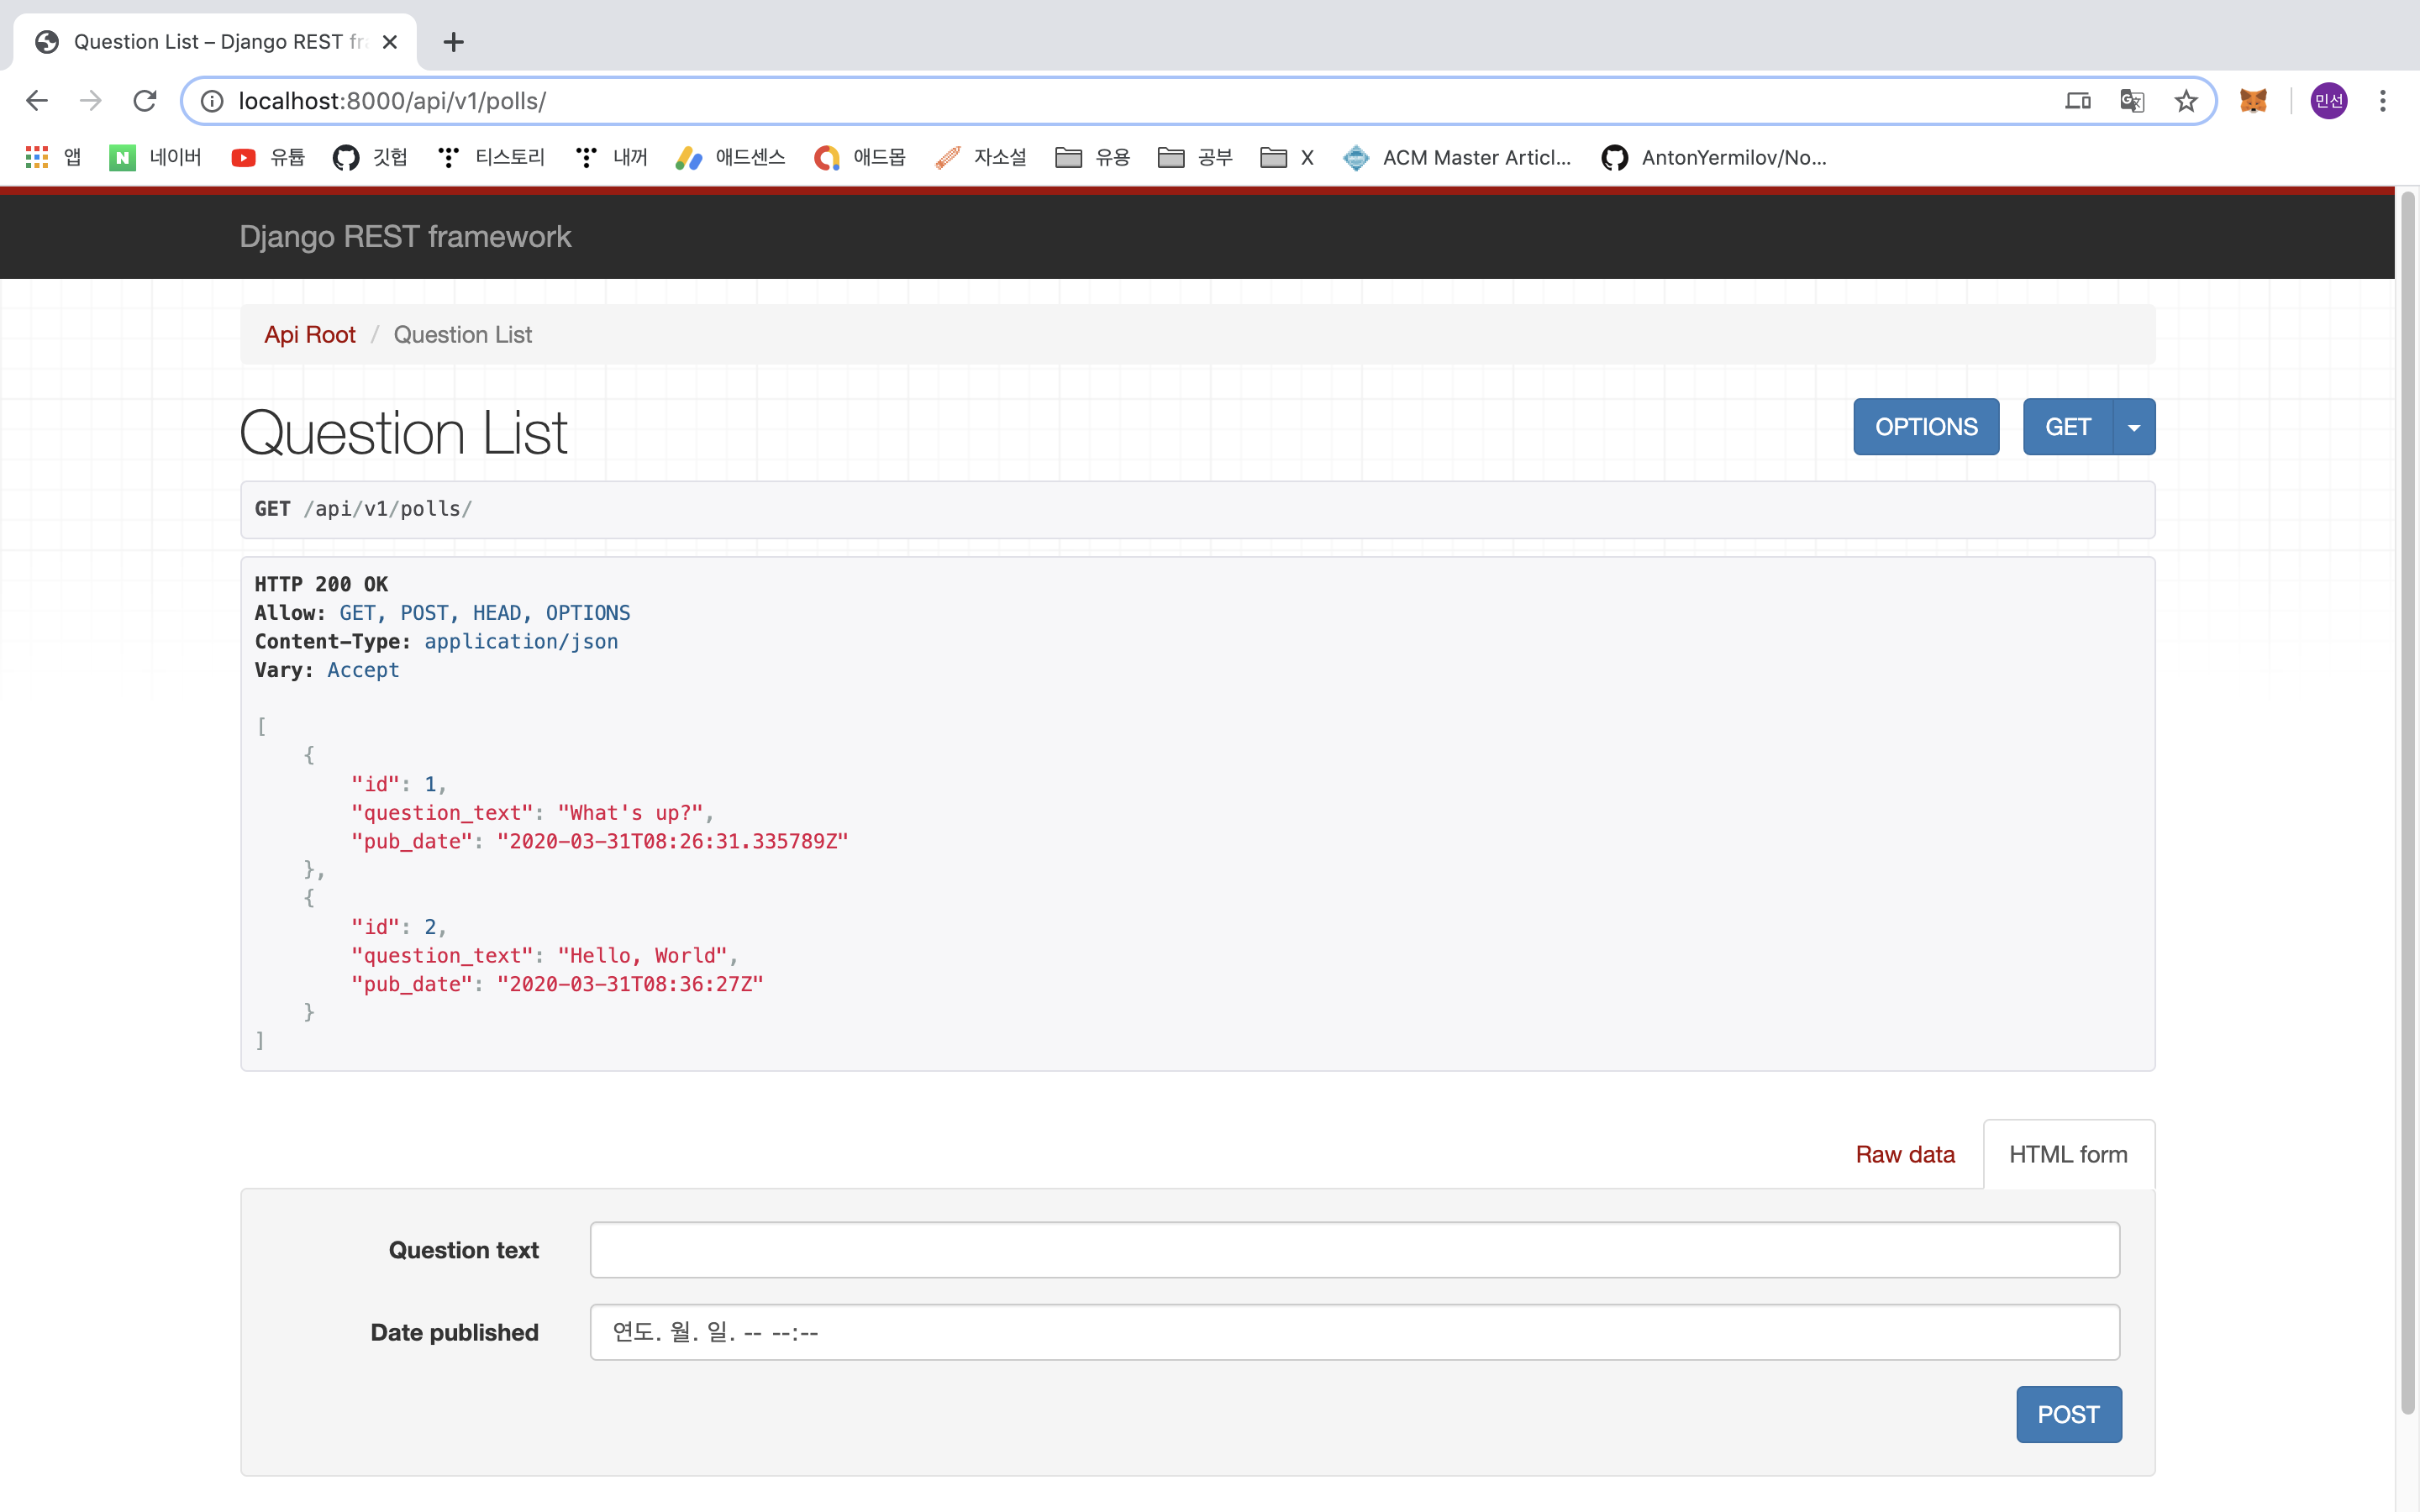This screenshot has width=2420, height=1512.
Task: Open the 유용 bookmarks folder
Action: tap(1092, 157)
